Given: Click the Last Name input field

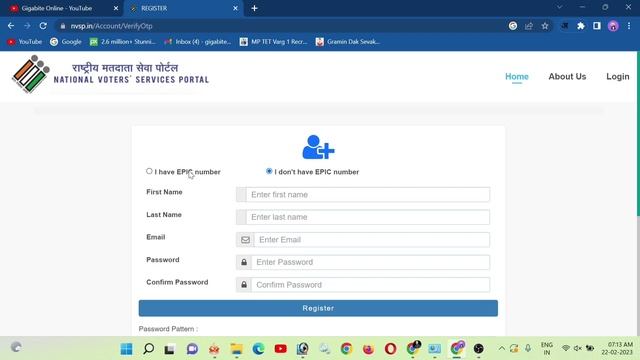Looking at the screenshot, I should [x=367, y=217].
